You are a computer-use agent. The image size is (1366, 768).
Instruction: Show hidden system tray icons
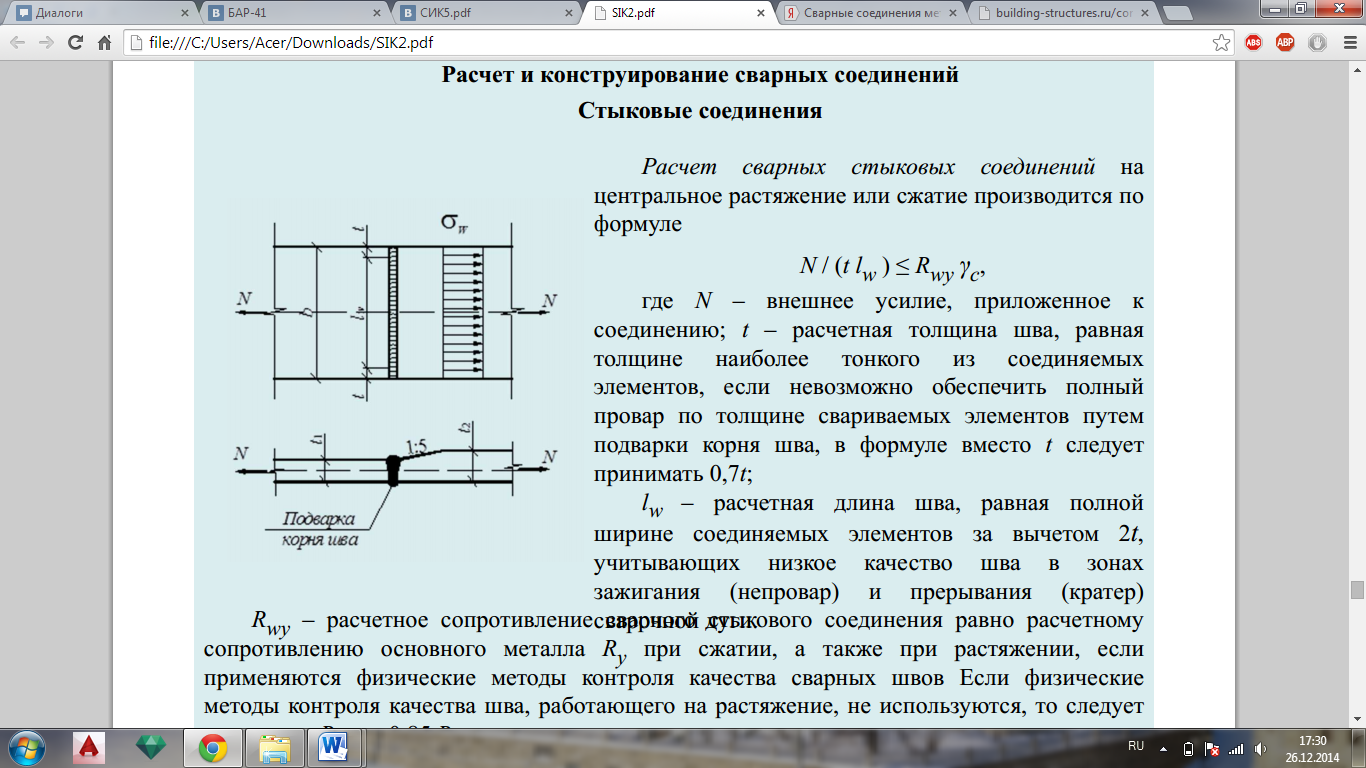(x=1163, y=747)
